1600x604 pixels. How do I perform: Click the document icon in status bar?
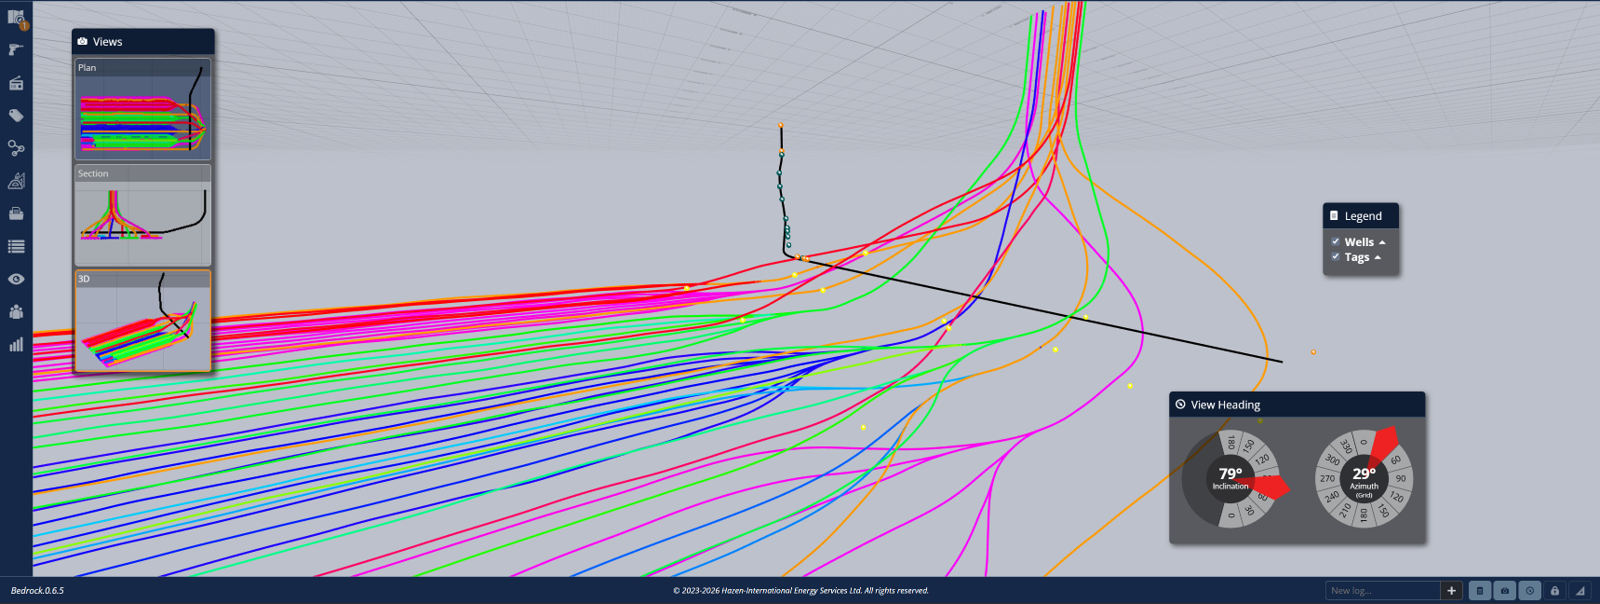click(x=1480, y=591)
